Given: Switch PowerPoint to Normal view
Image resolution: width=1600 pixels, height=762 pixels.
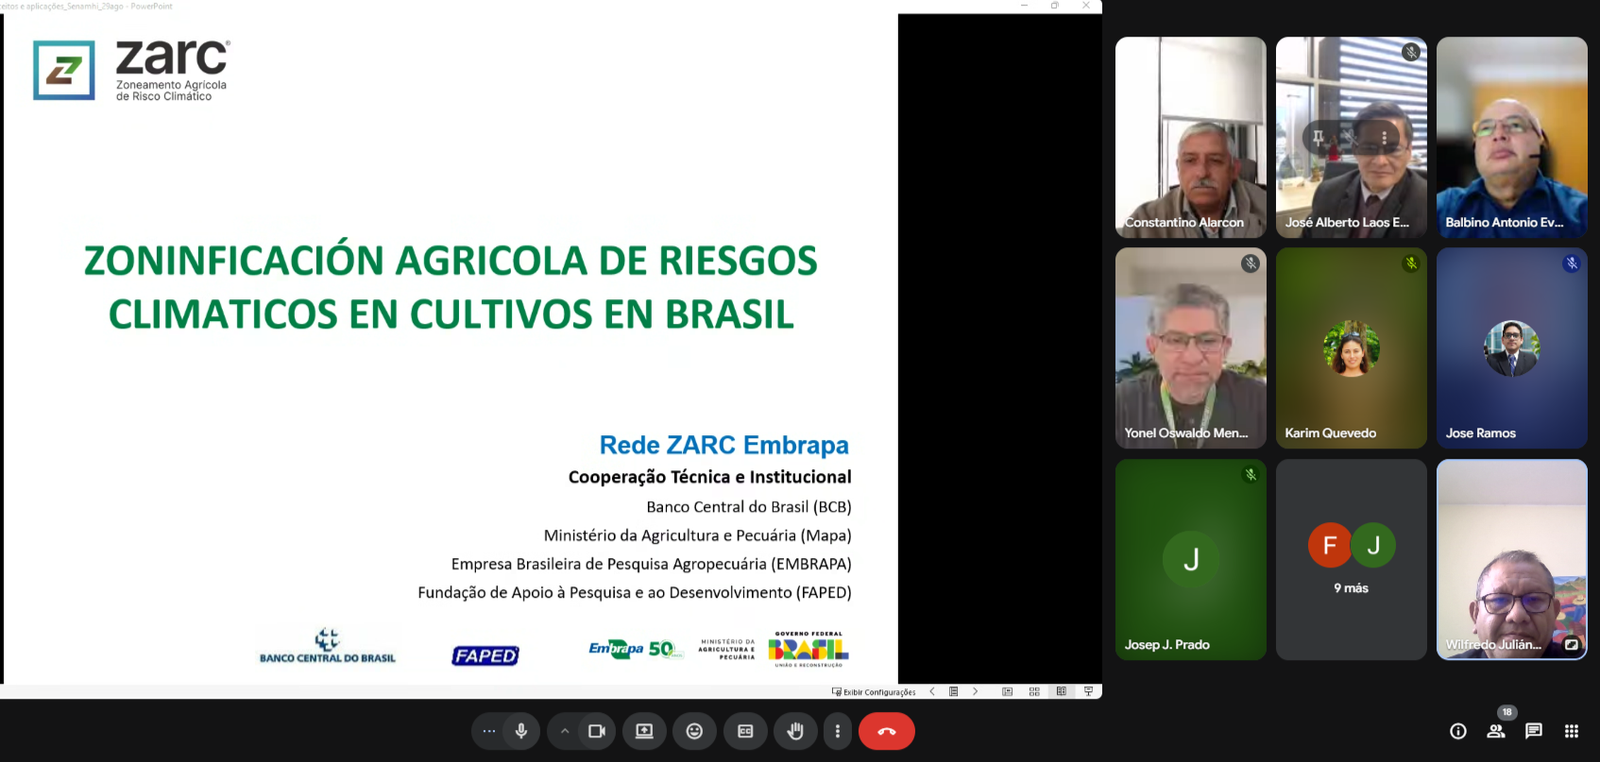Looking at the screenshot, I should [1007, 691].
